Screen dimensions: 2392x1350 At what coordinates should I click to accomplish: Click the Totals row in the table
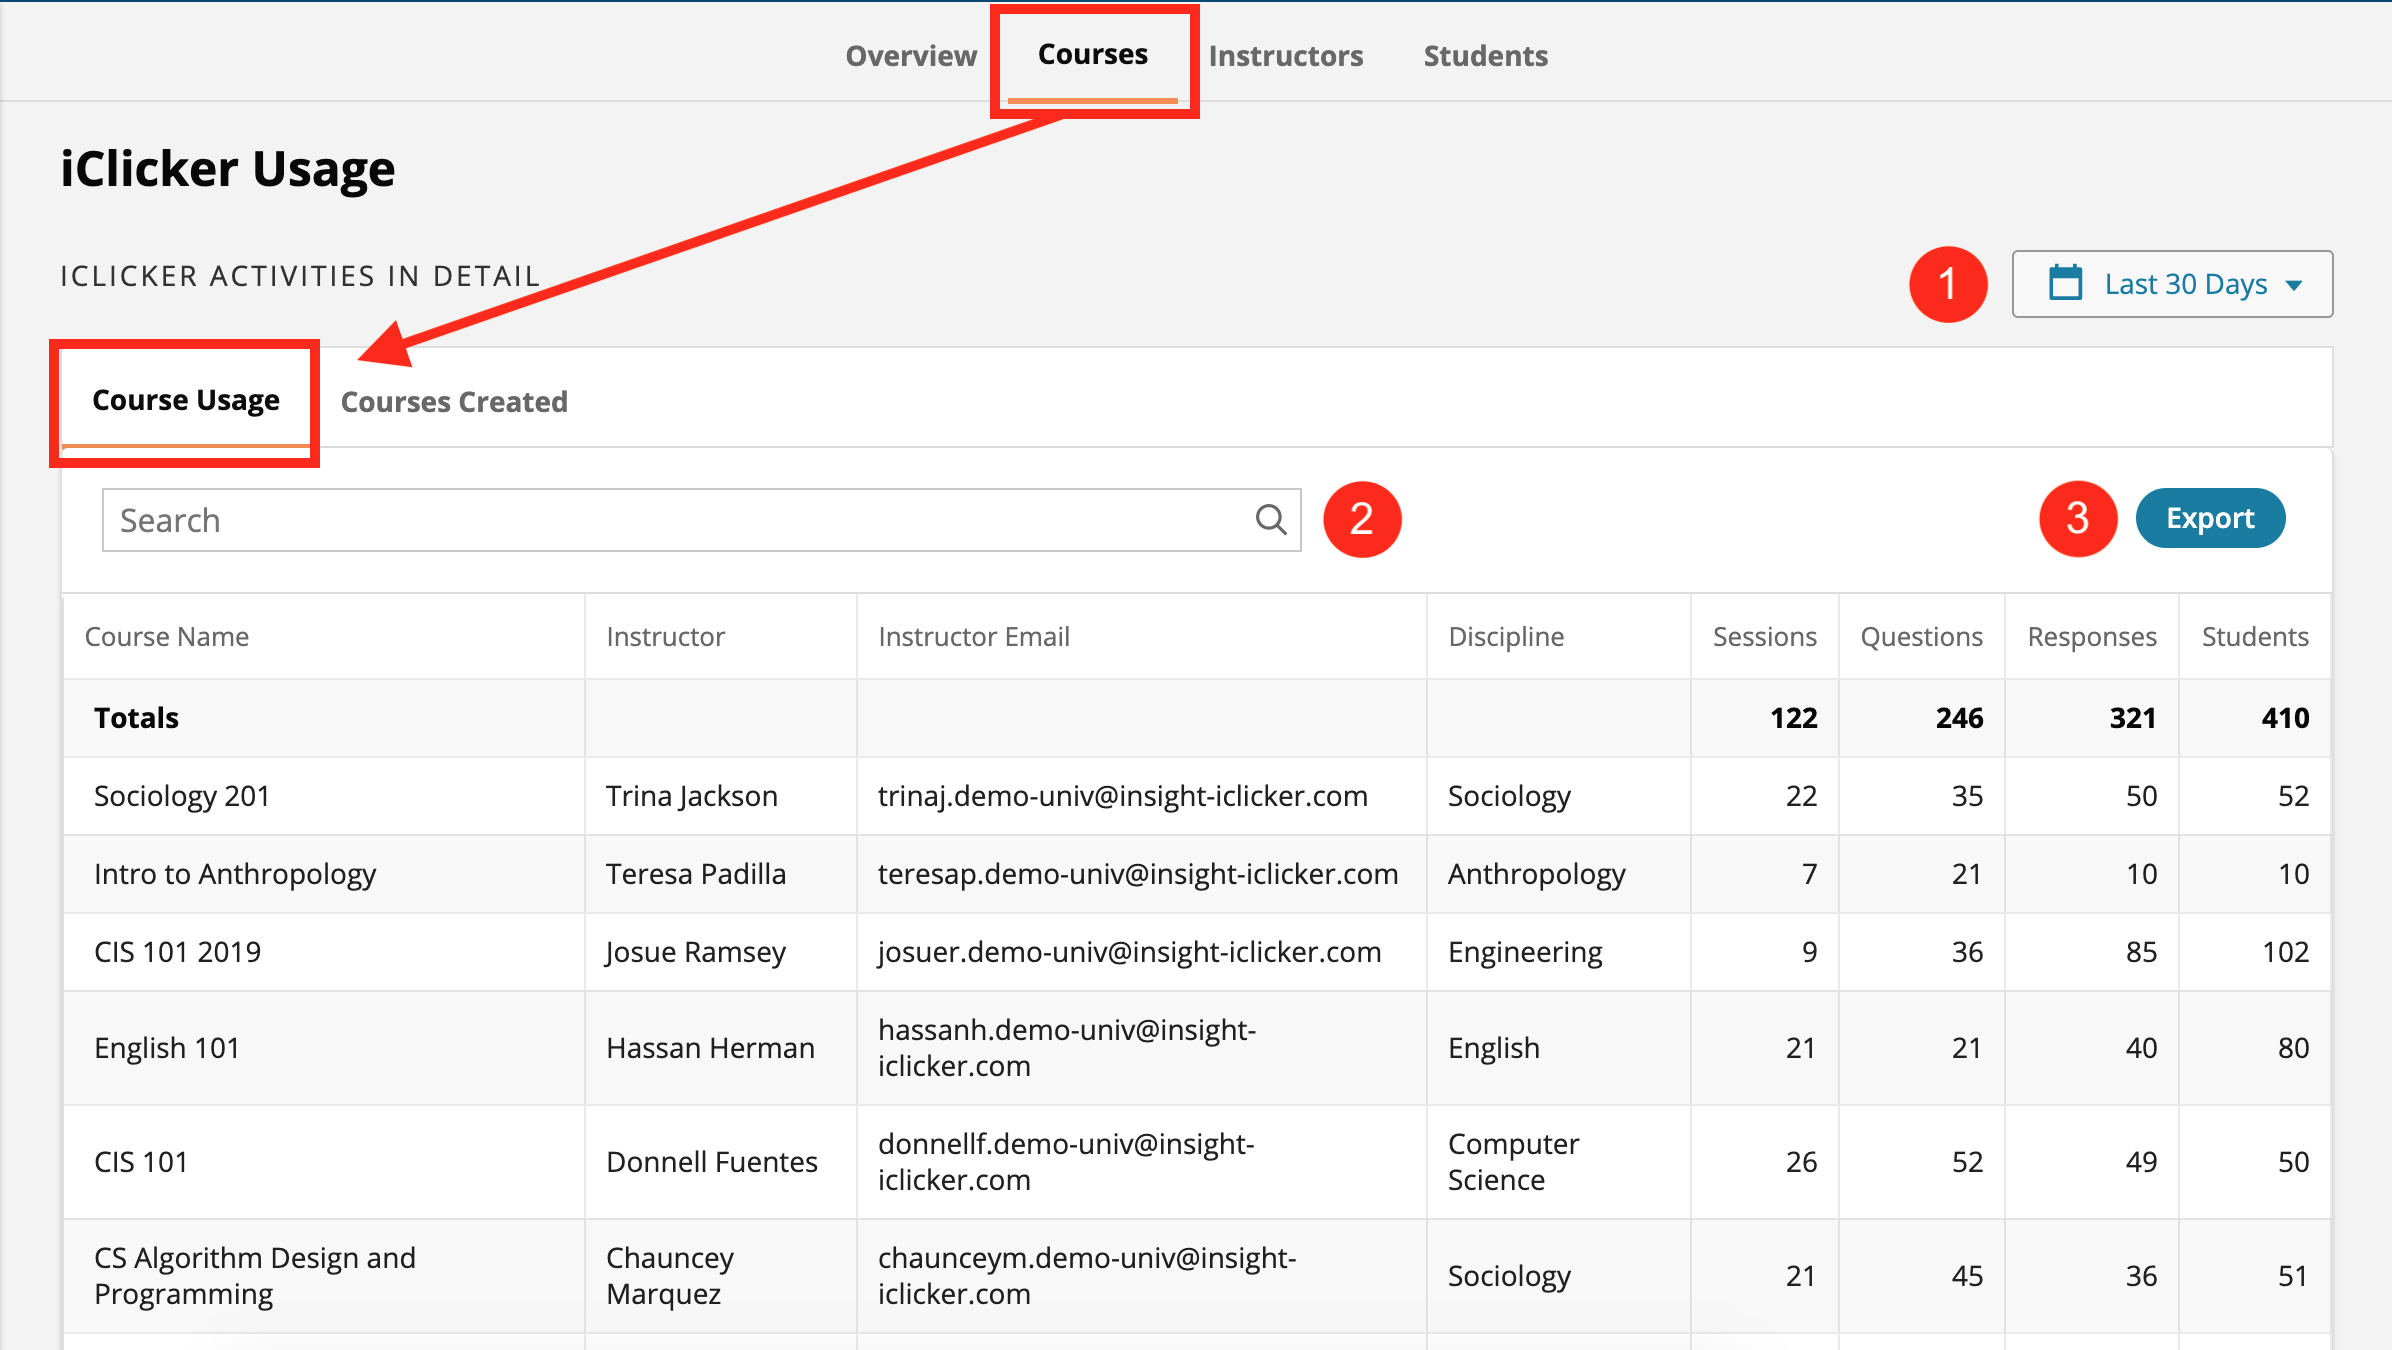[136, 718]
